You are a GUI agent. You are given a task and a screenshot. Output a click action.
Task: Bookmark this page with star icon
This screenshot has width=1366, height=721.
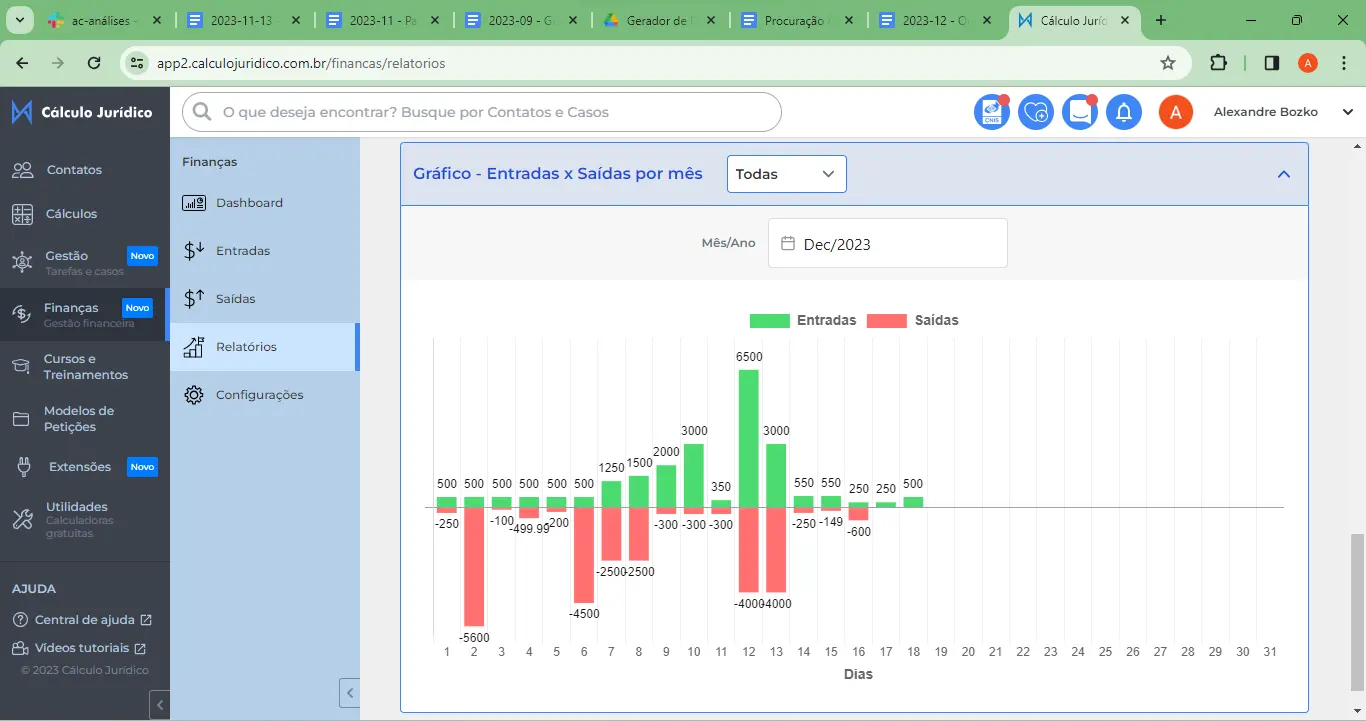coord(1168,63)
